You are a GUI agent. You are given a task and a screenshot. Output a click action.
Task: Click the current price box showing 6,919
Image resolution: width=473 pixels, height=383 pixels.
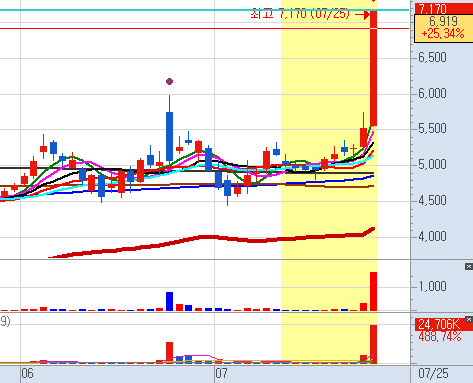(443, 28)
